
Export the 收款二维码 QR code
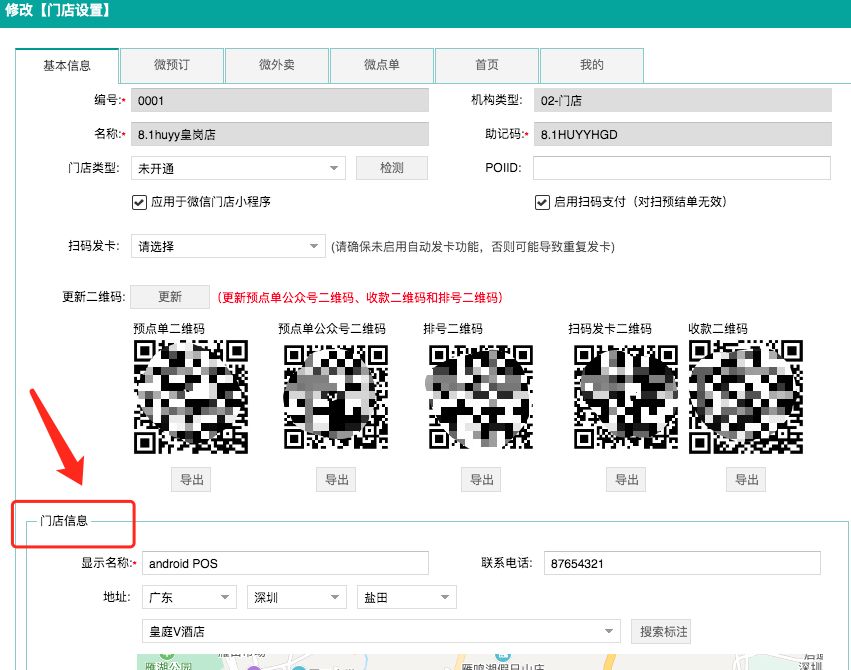pos(745,479)
